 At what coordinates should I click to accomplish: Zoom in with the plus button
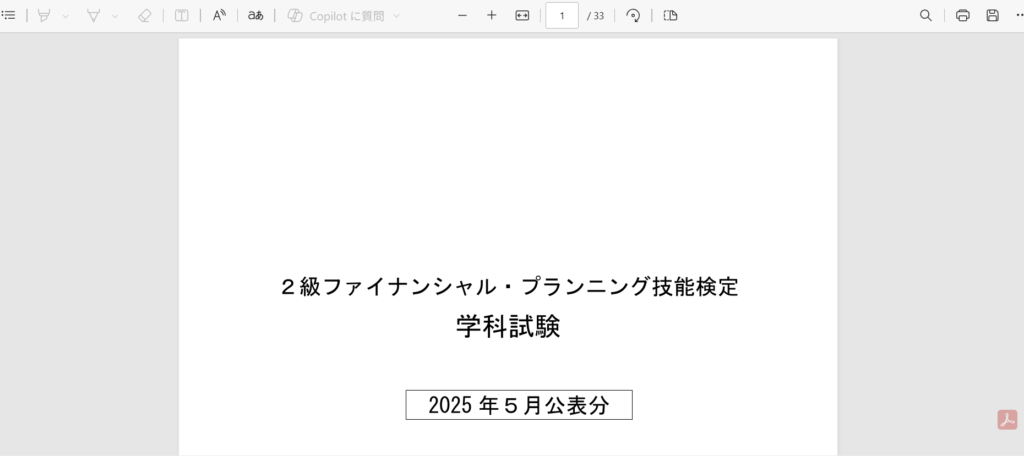coord(491,16)
